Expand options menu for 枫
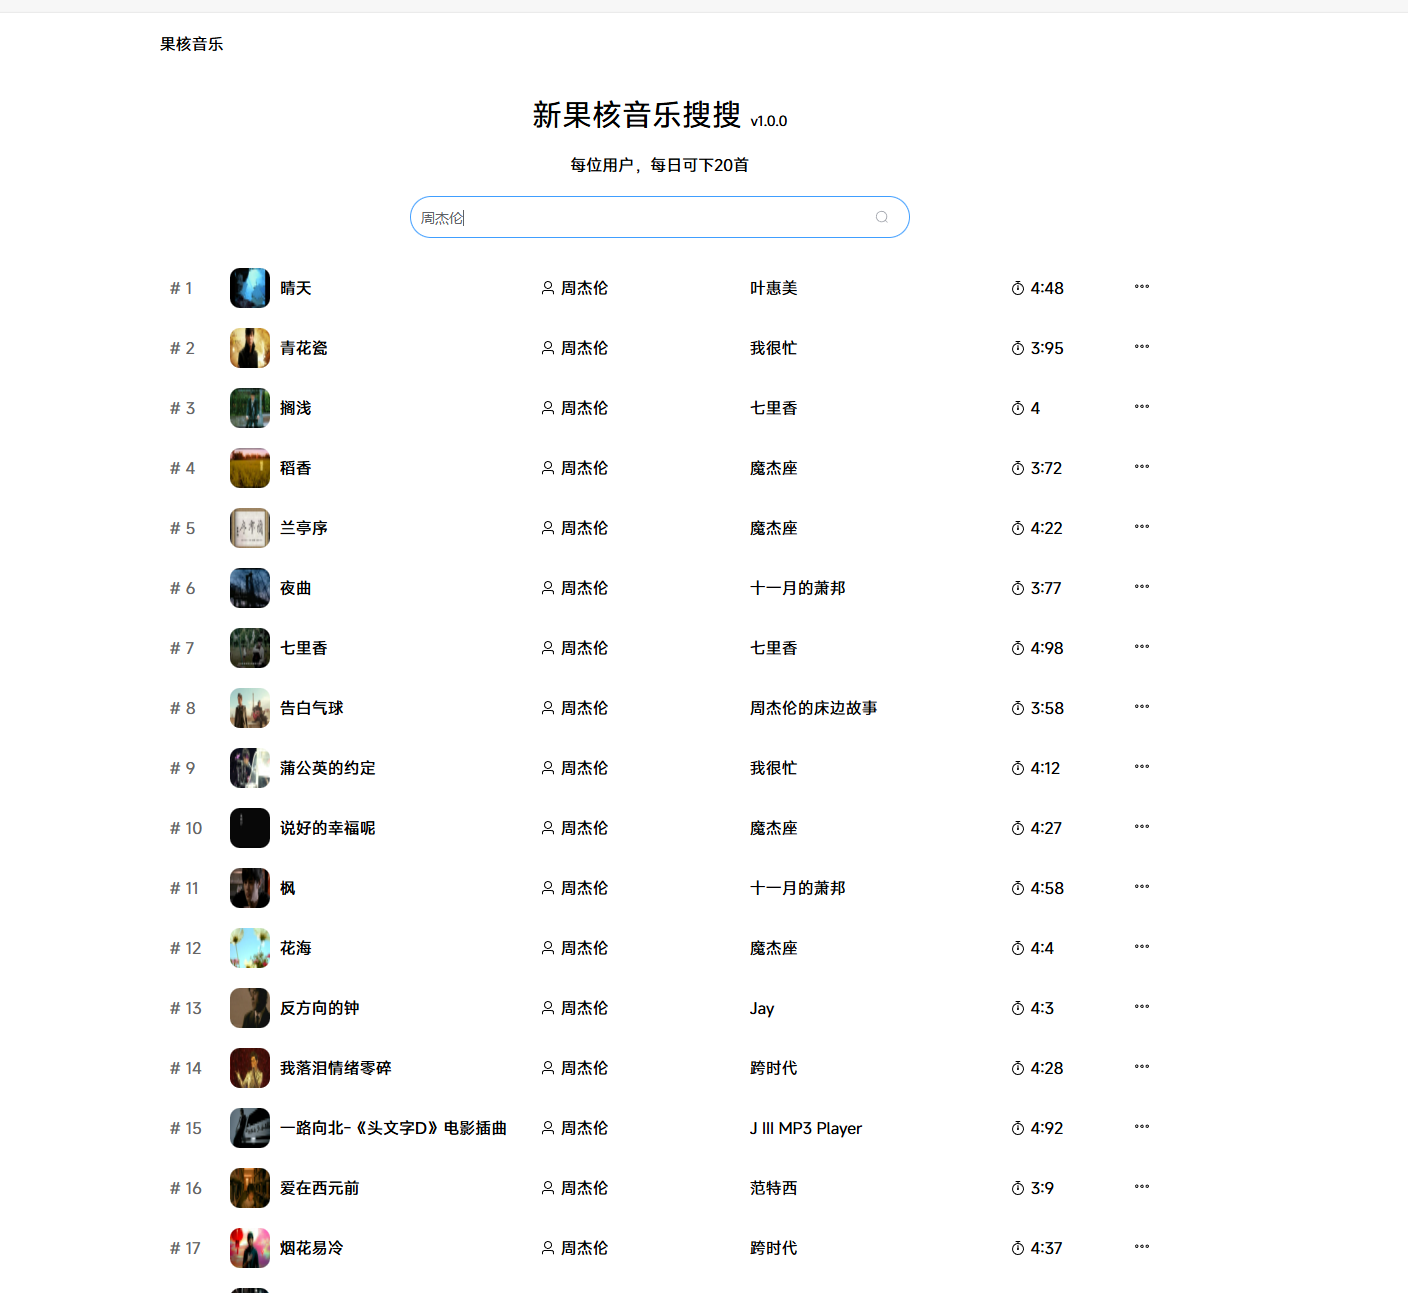Screen dimensions: 1408x1293 [1141, 887]
